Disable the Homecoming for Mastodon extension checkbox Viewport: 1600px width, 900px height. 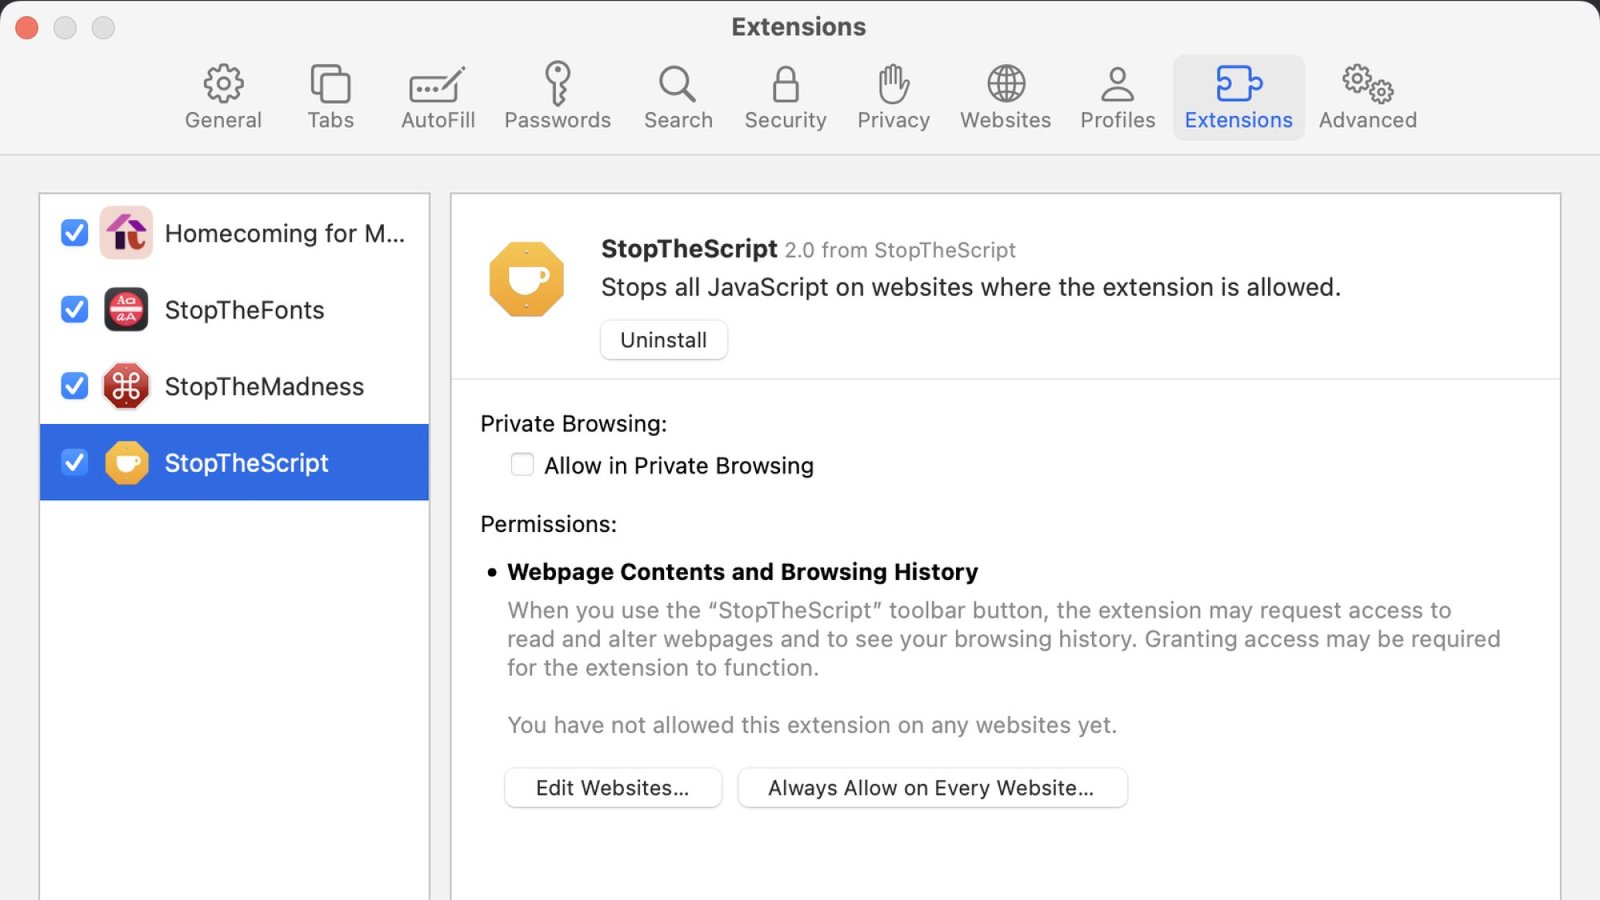point(74,233)
